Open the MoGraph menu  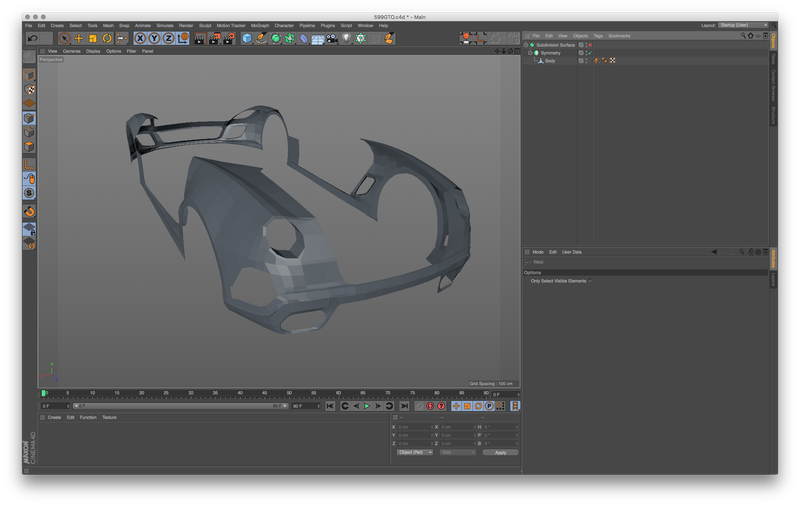tap(260, 26)
